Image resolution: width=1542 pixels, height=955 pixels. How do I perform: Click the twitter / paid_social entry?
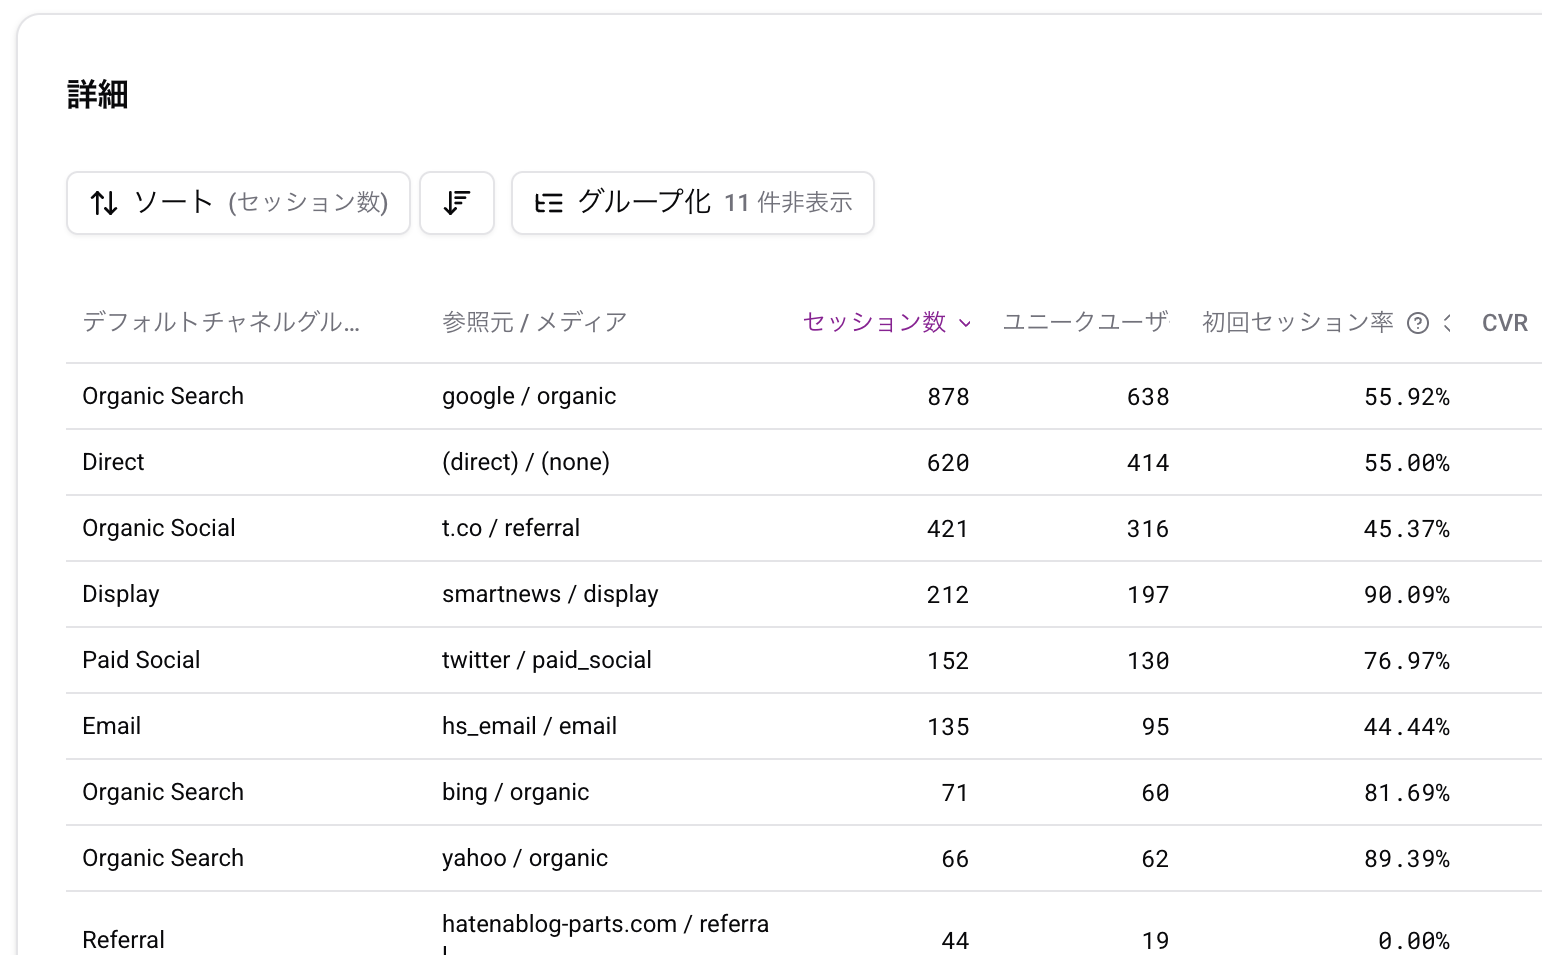point(547,660)
